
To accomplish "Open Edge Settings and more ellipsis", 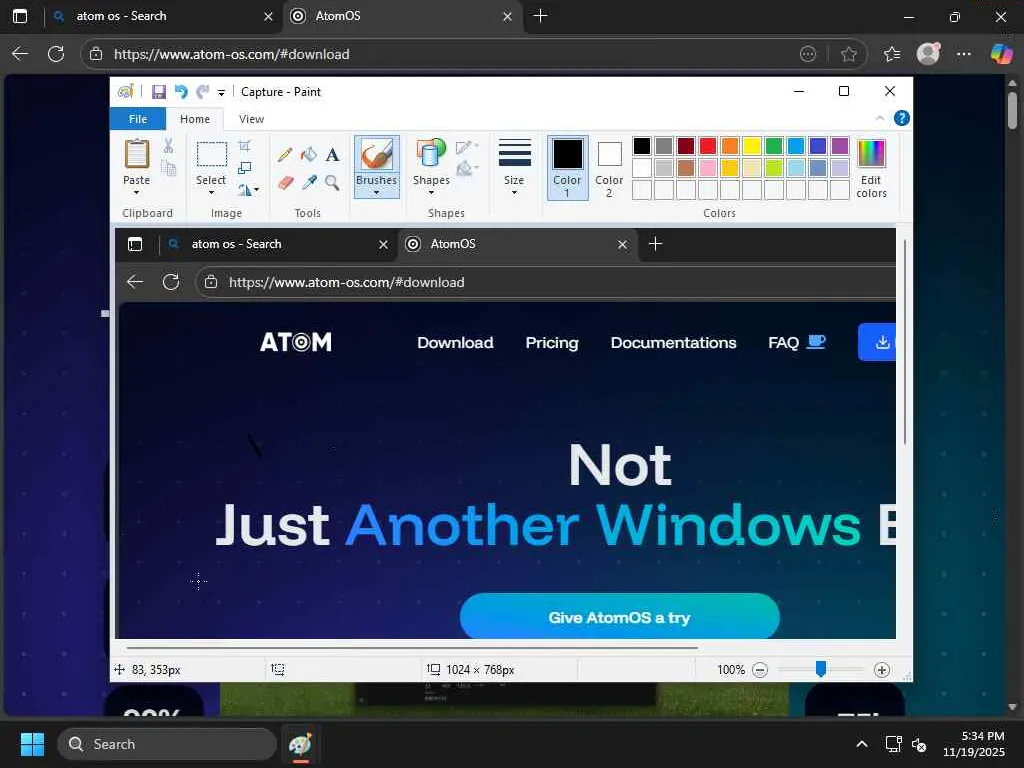I will tap(964, 54).
